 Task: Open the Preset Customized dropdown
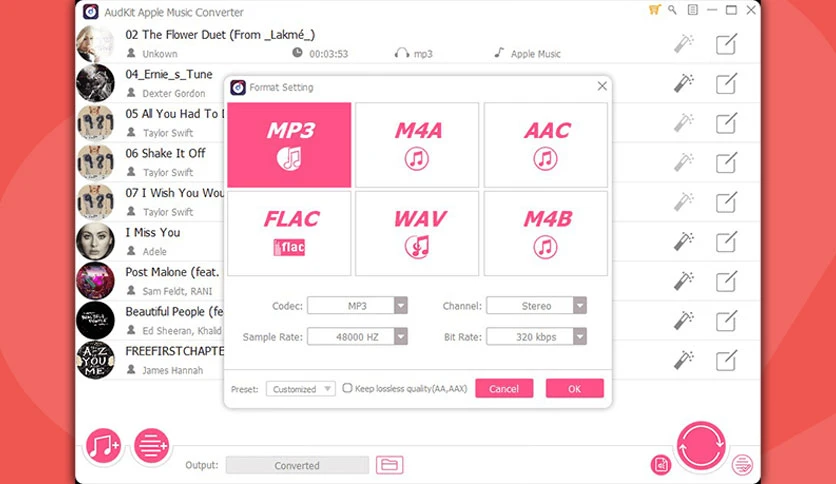click(x=301, y=389)
